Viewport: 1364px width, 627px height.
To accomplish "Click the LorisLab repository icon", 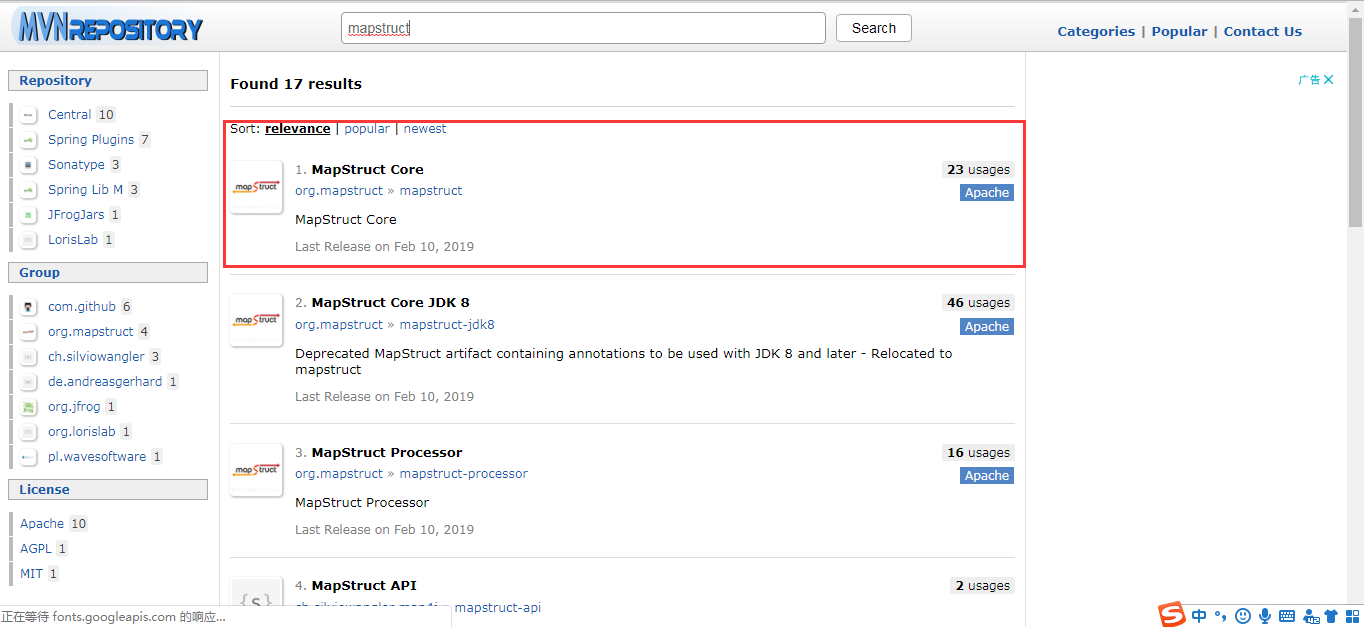I will coord(29,240).
